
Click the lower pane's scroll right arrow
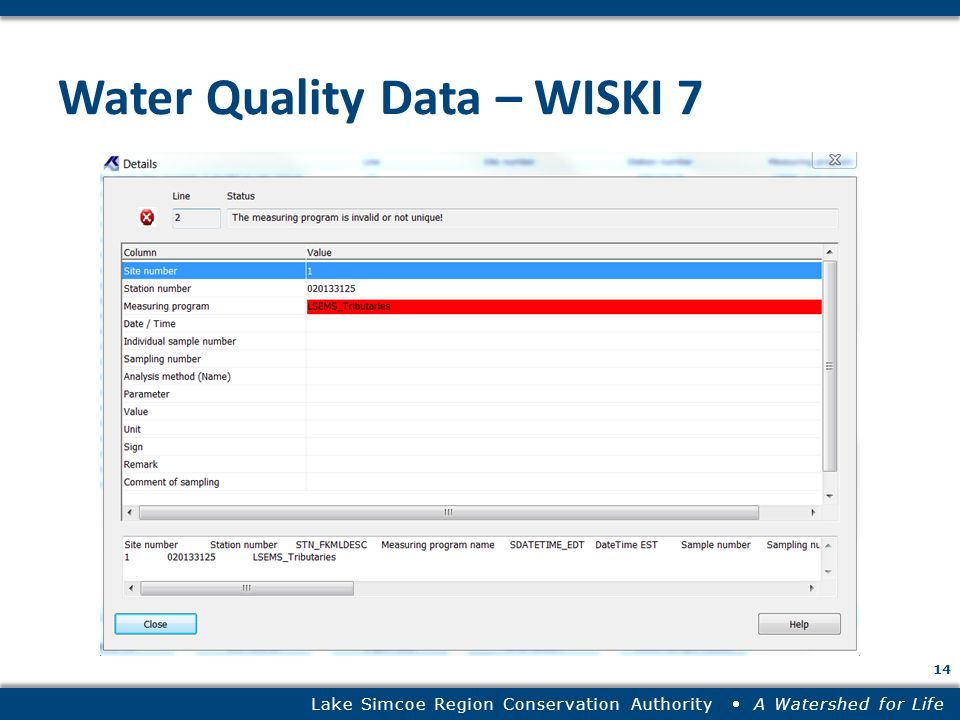812,588
